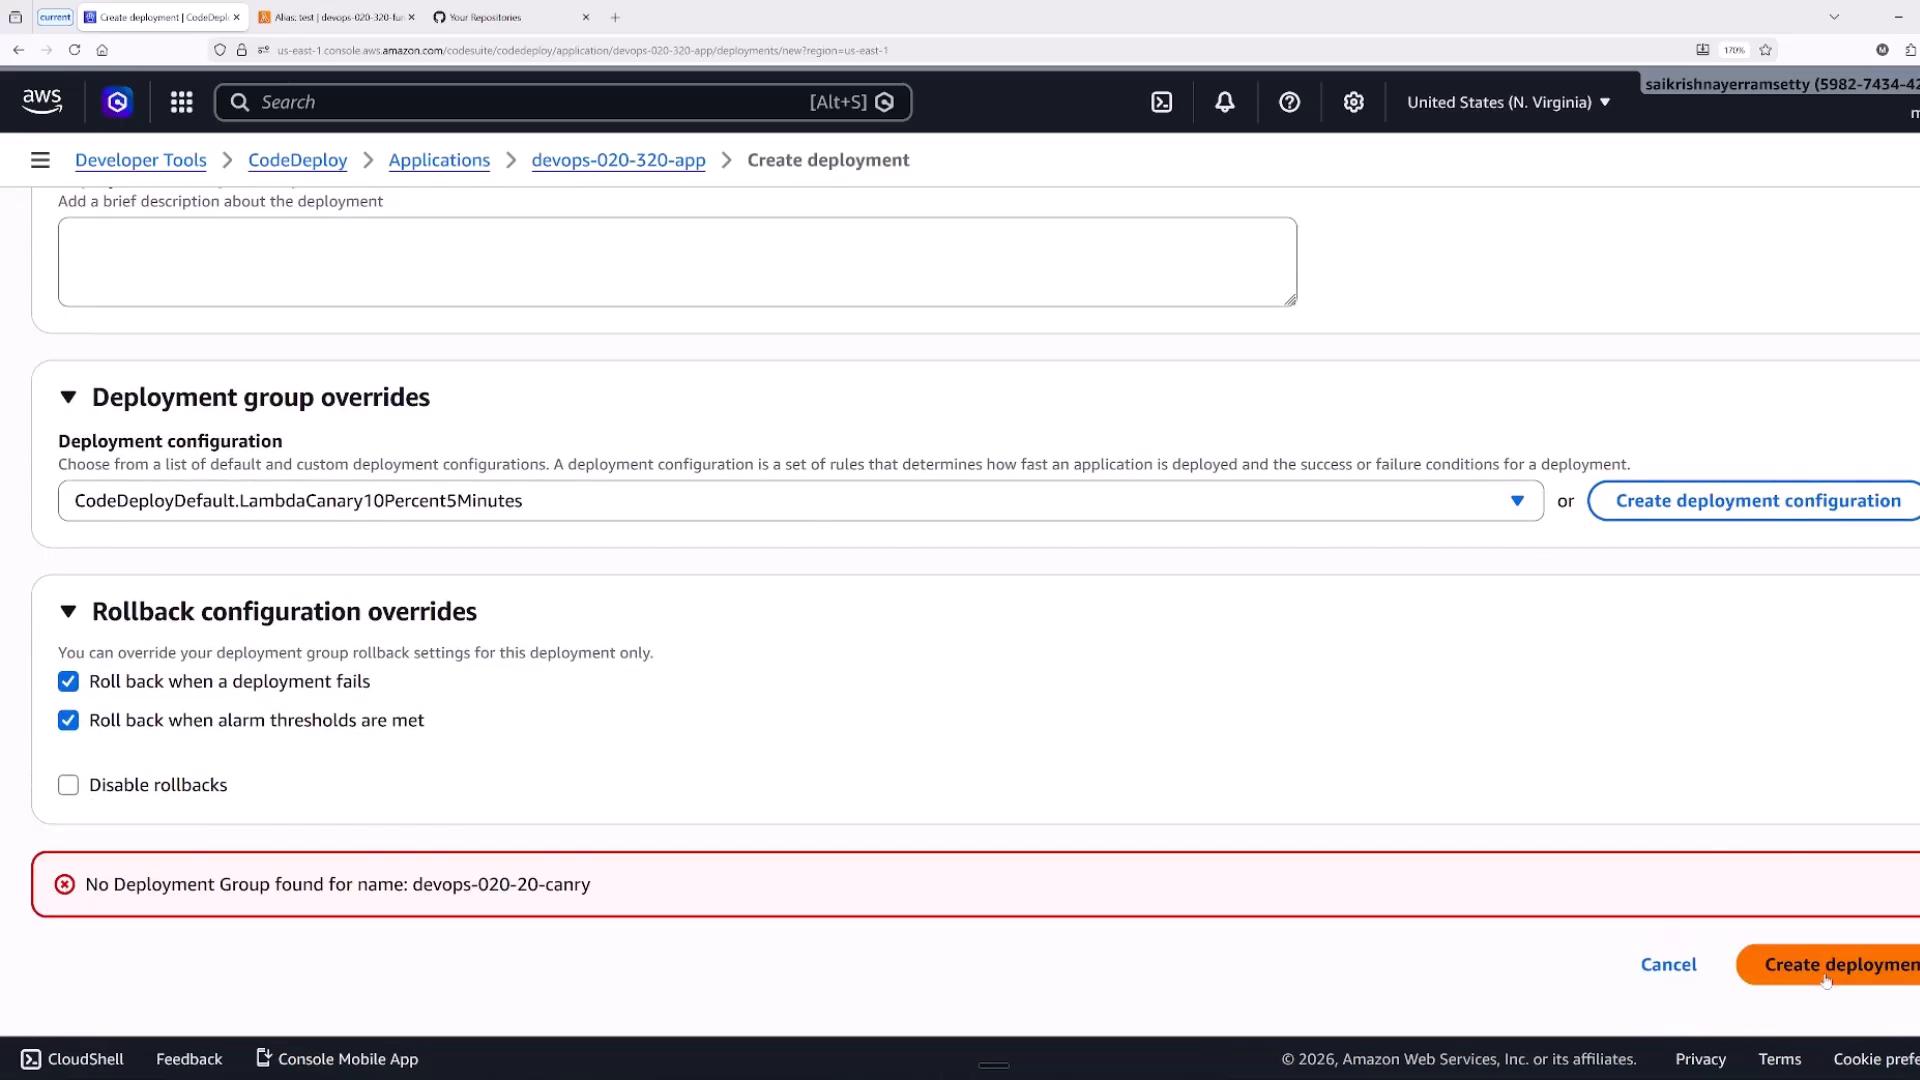Open the help question mark icon
The width and height of the screenshot is (1920, 1080).
1290,102
